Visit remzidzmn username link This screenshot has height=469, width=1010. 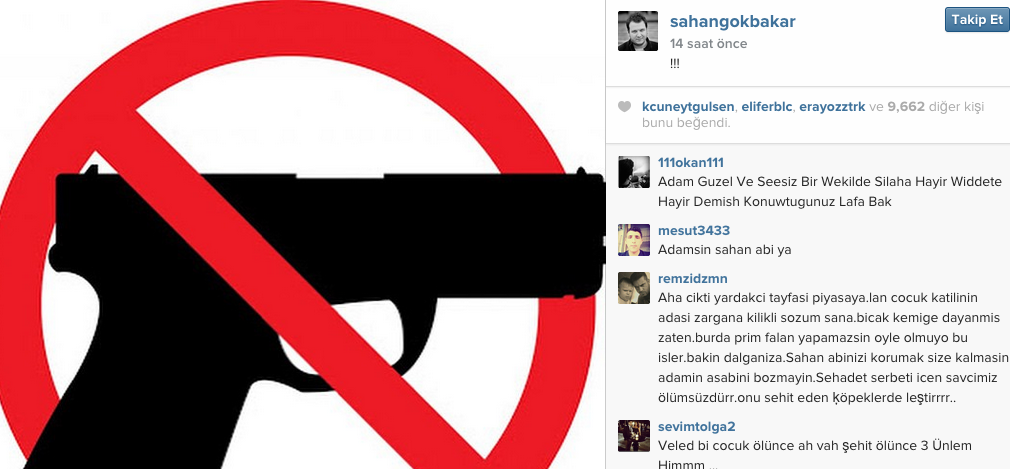click(x=692, y=279)
